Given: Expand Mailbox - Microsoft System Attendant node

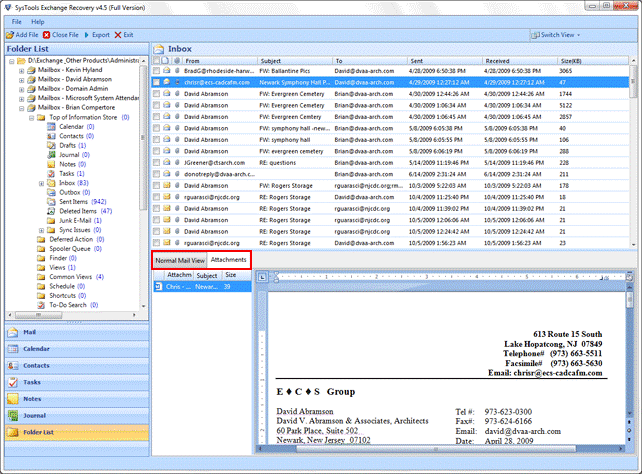Looking at the screenshot, I should (21, 99).
